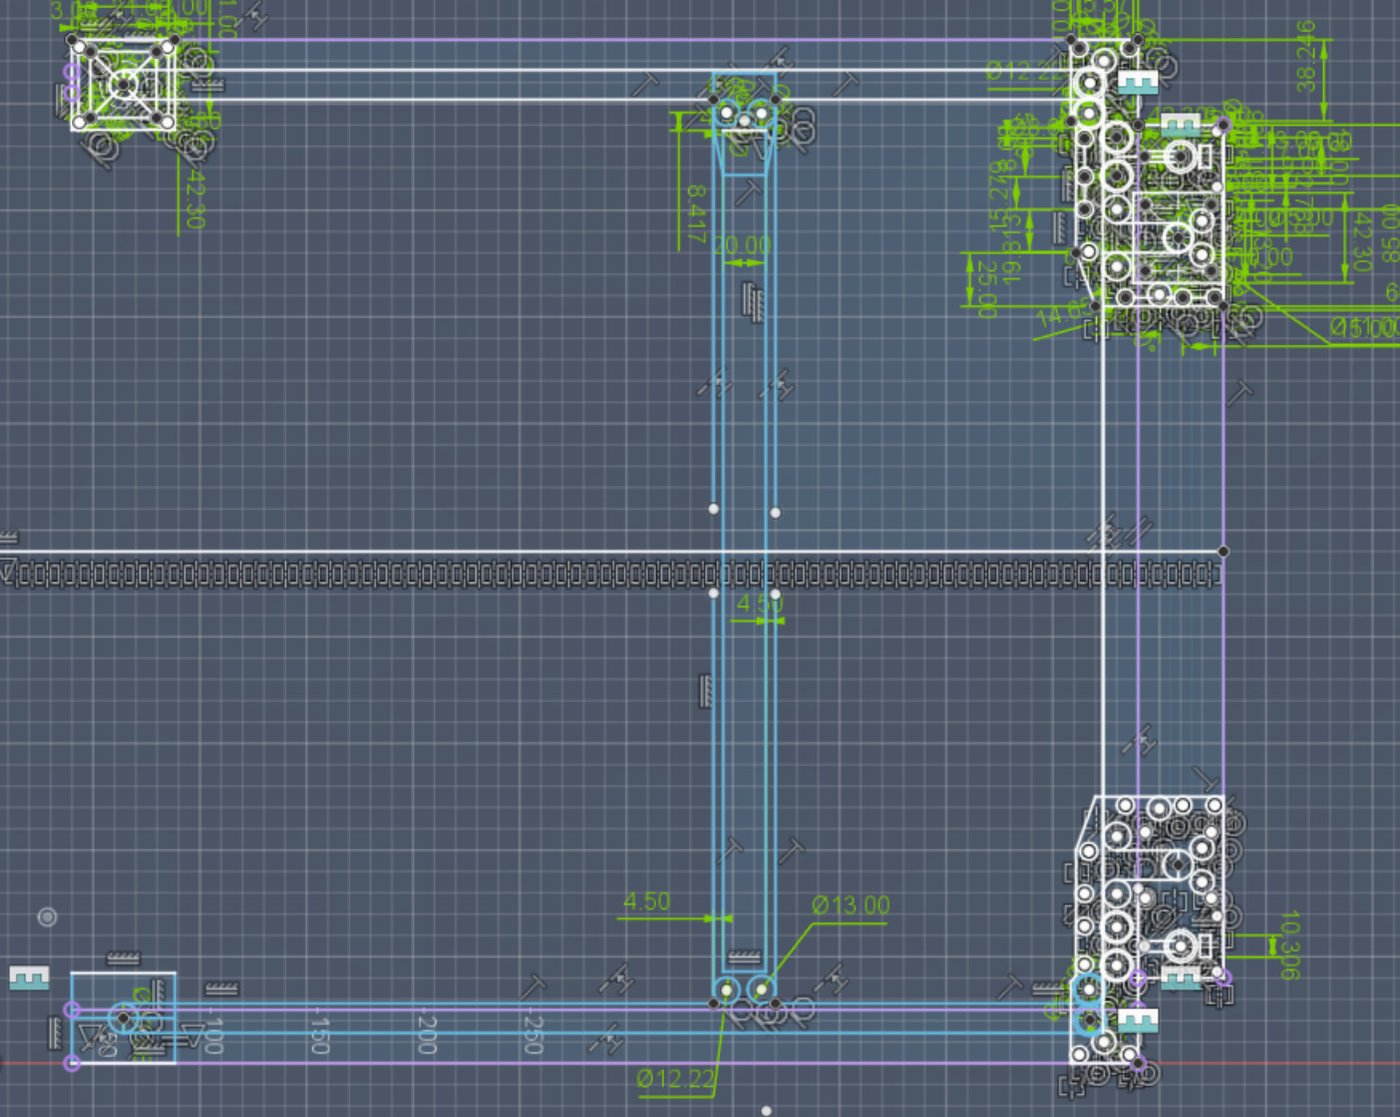
Task: Select the 10.306 dimension near the lower bracket
Action: click(1290, 944)
